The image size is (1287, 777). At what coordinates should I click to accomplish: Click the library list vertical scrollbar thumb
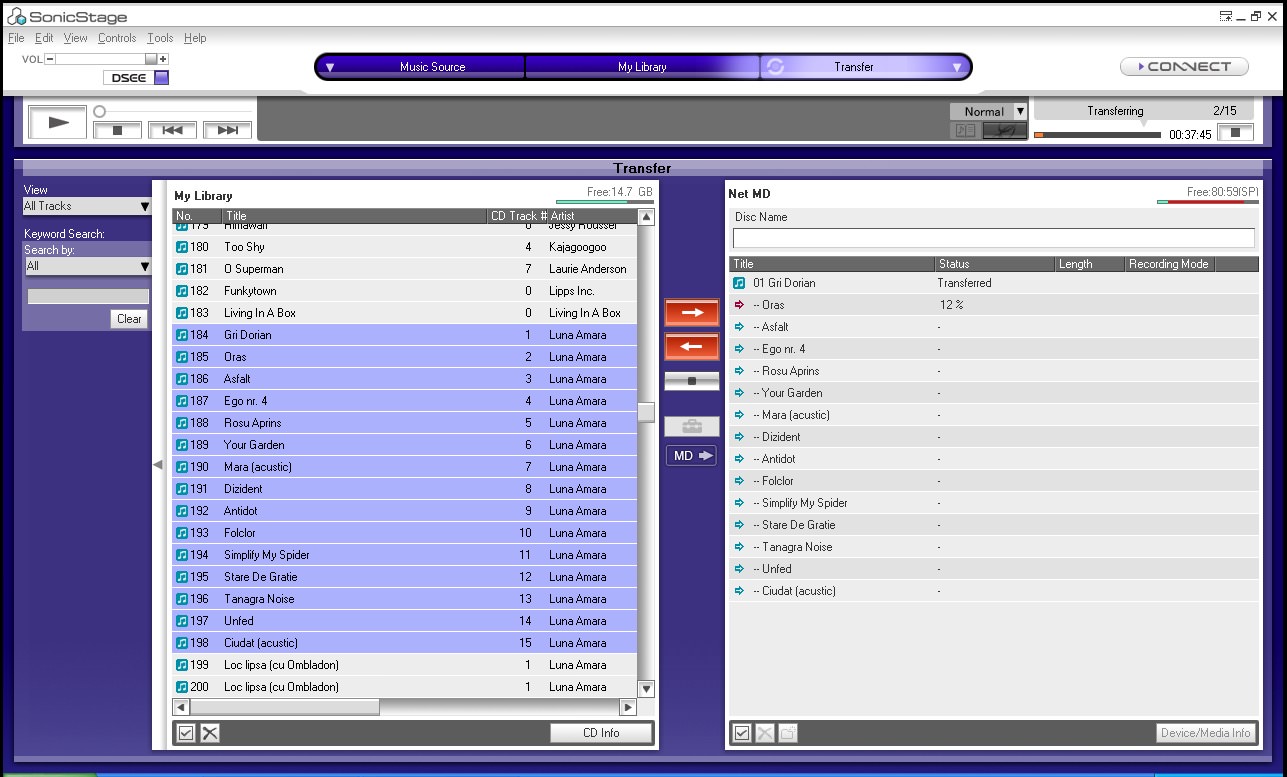646,412
